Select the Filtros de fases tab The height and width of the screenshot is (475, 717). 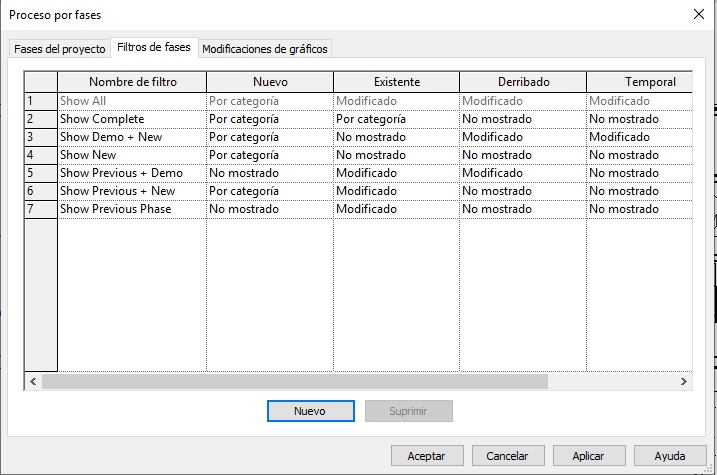click(153, 47)
